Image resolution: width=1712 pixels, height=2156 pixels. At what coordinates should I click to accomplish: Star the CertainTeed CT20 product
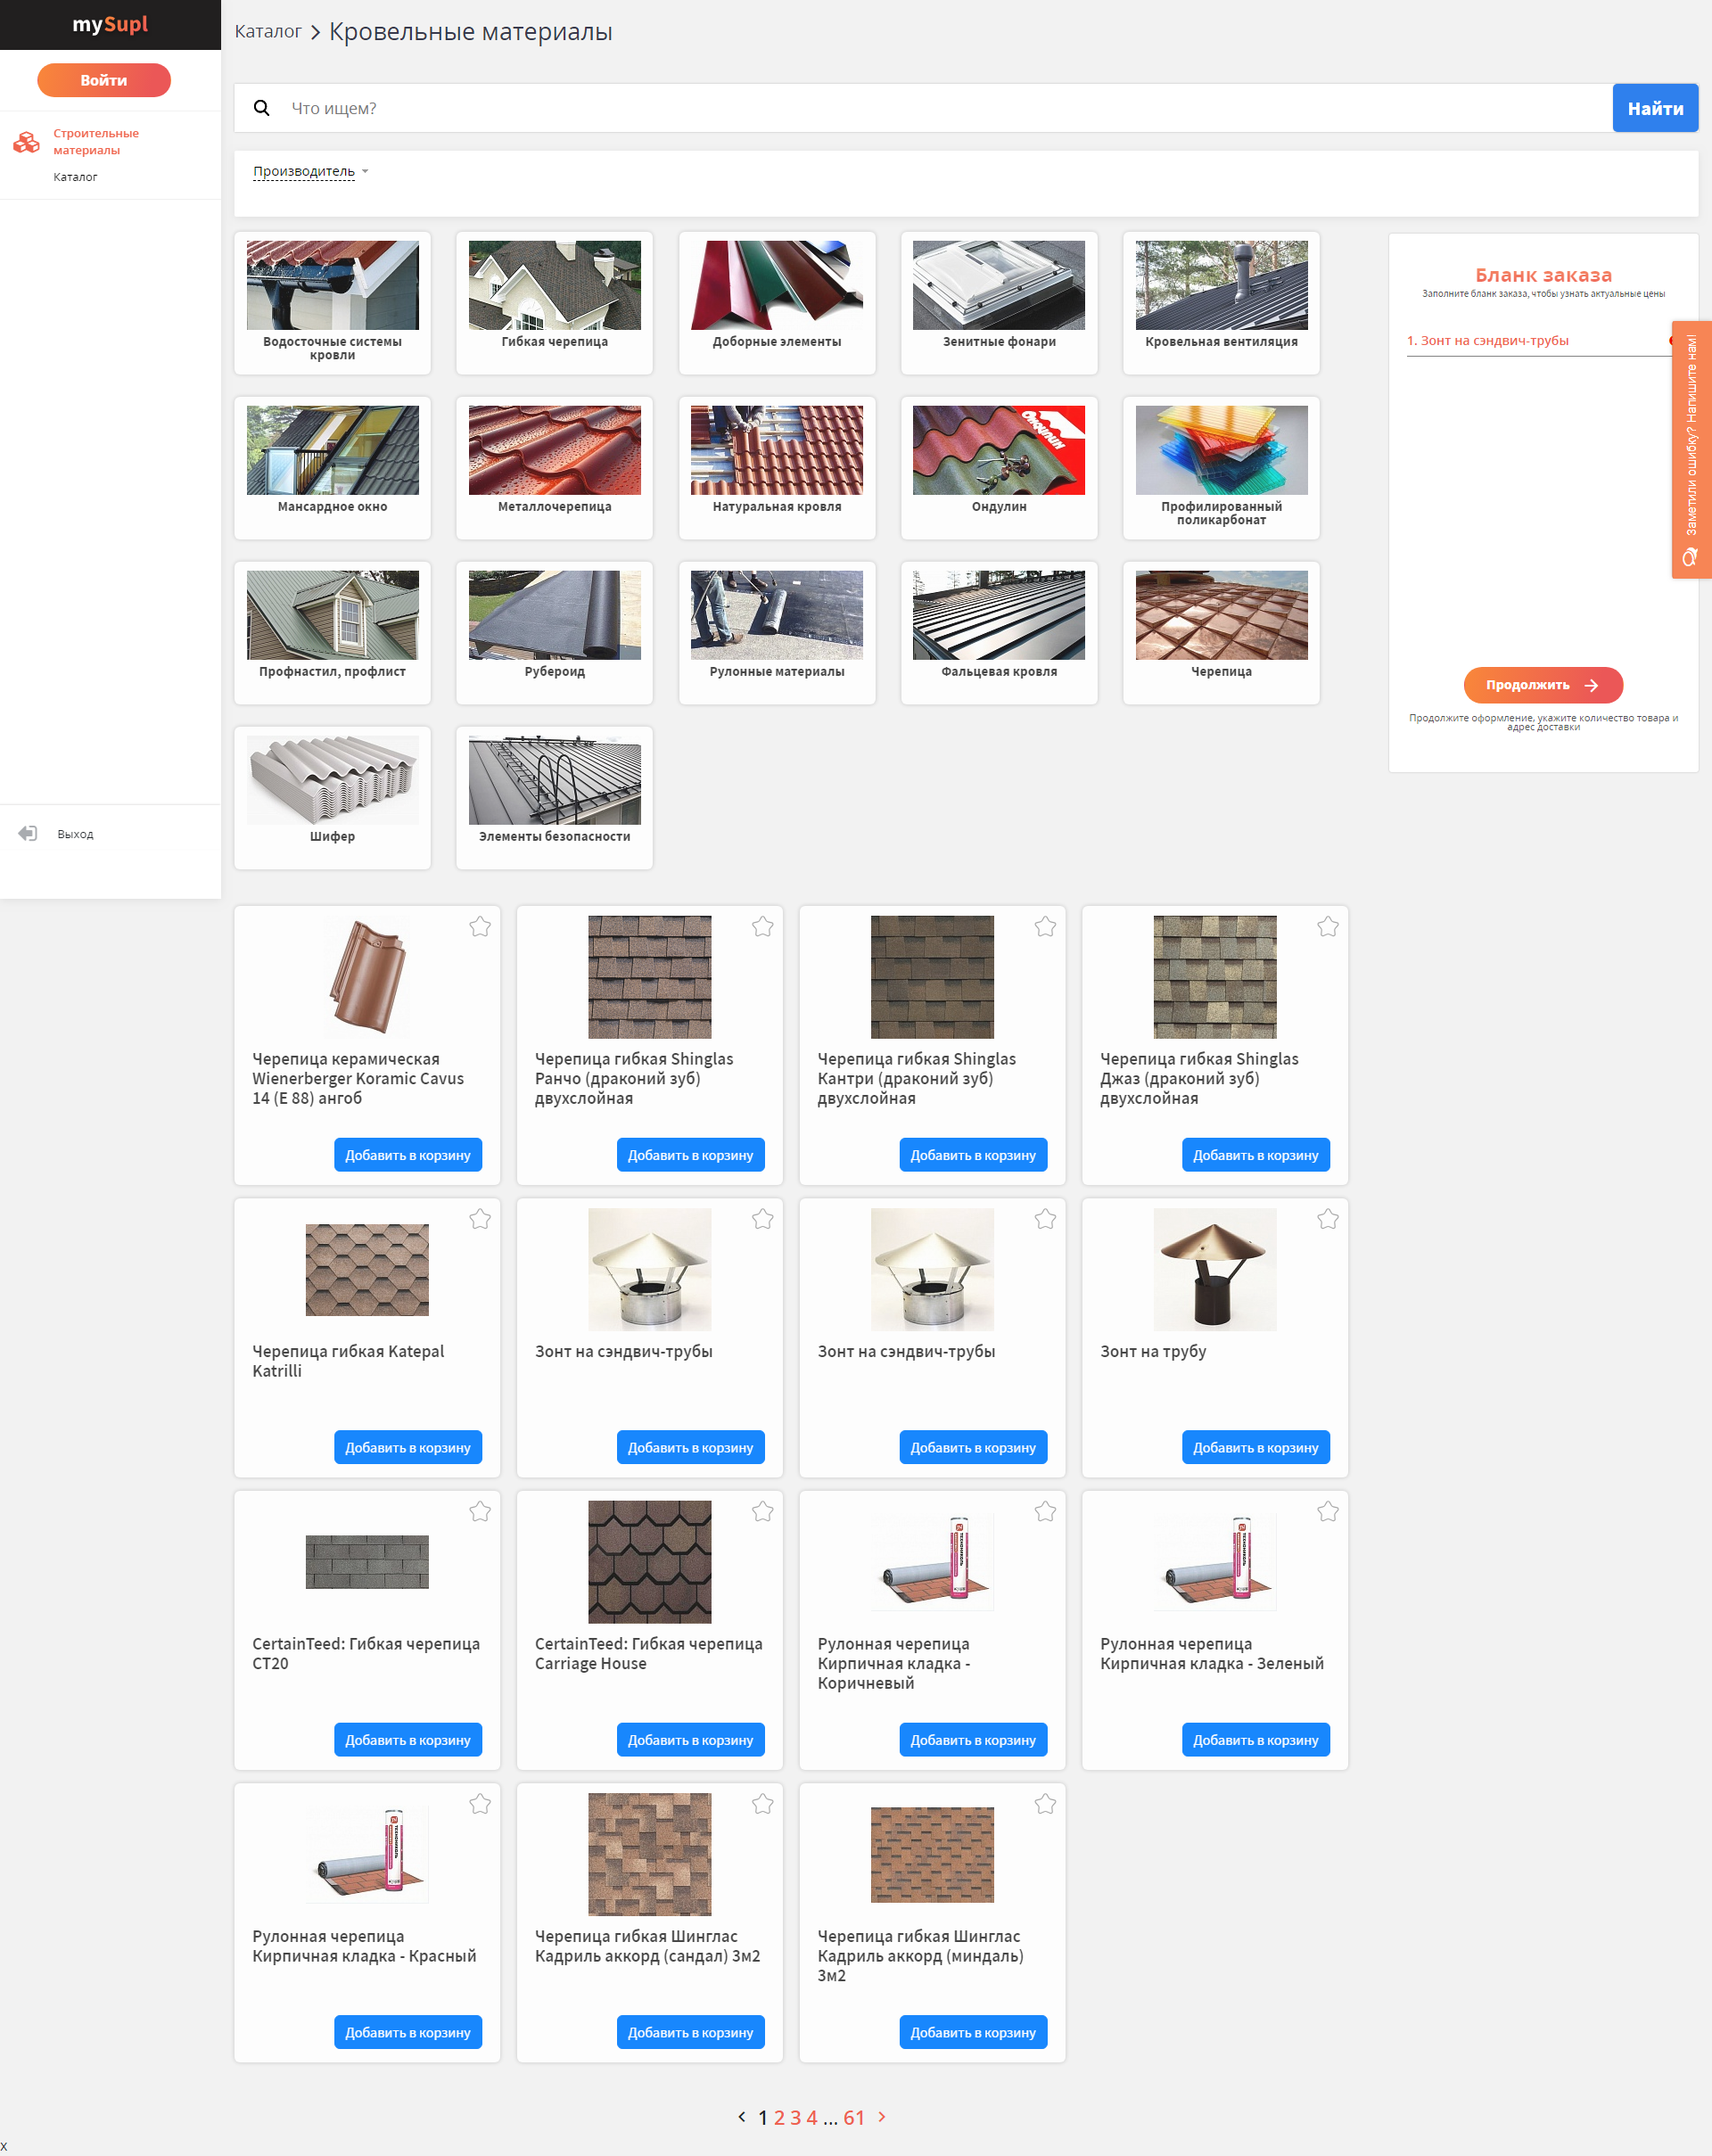coord(480,1512)
